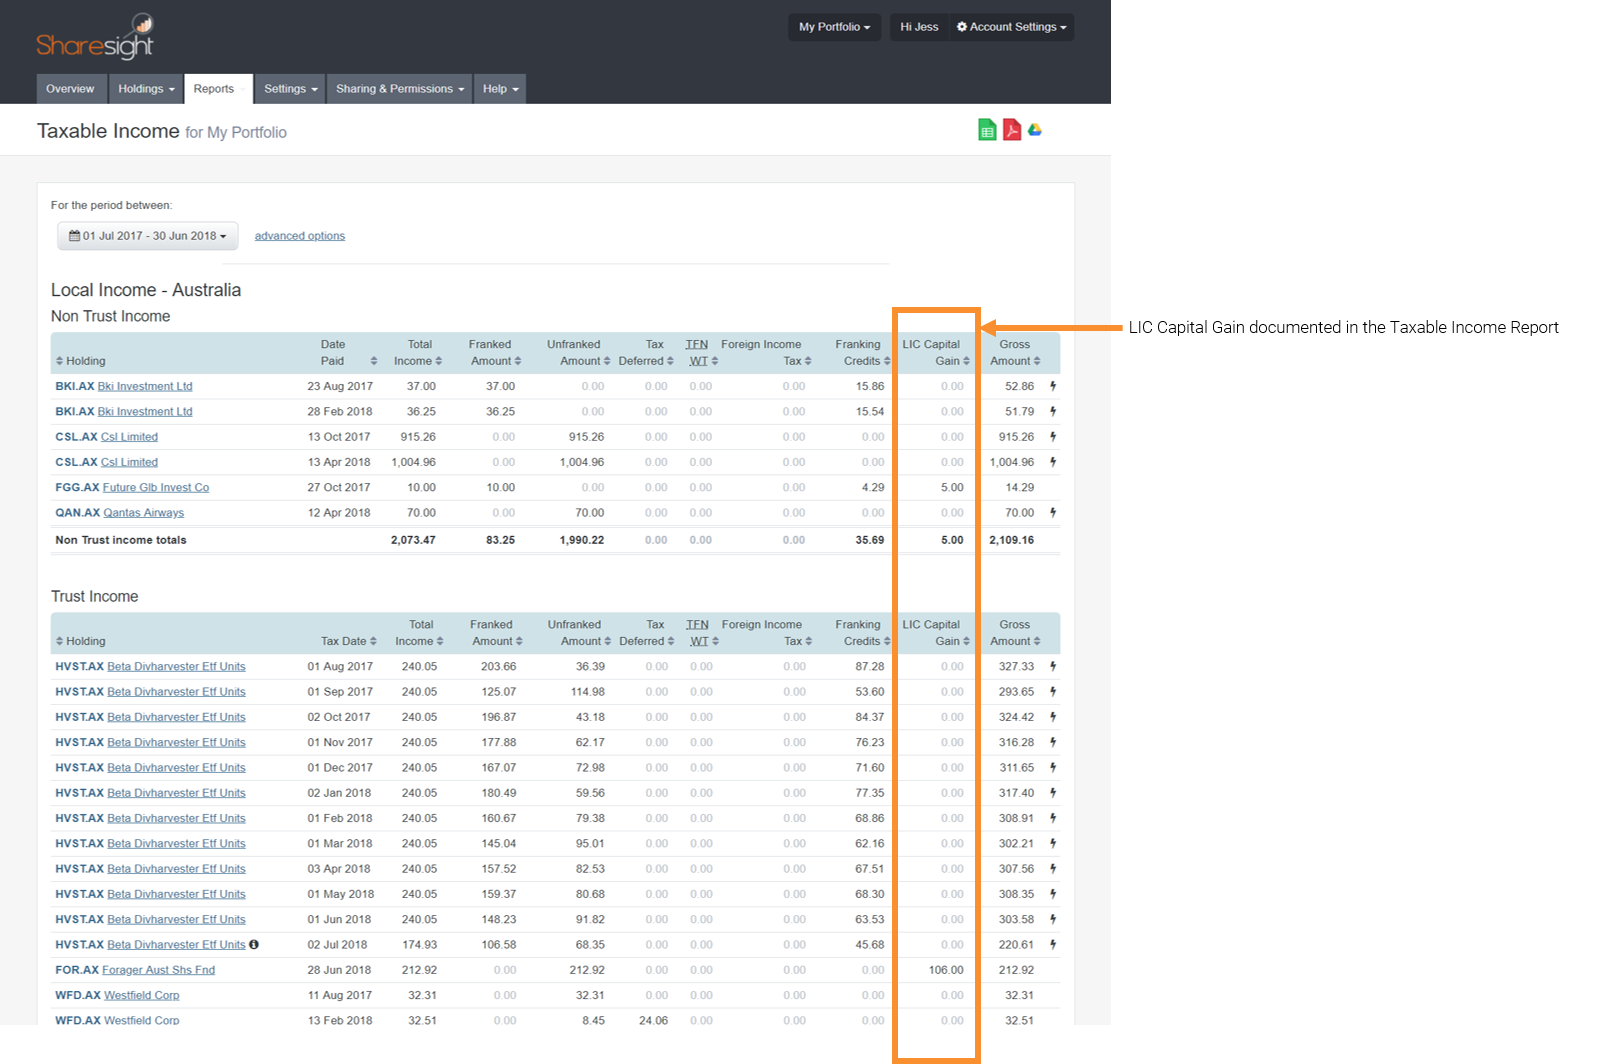Expand the Account Settings menu

1011,27
